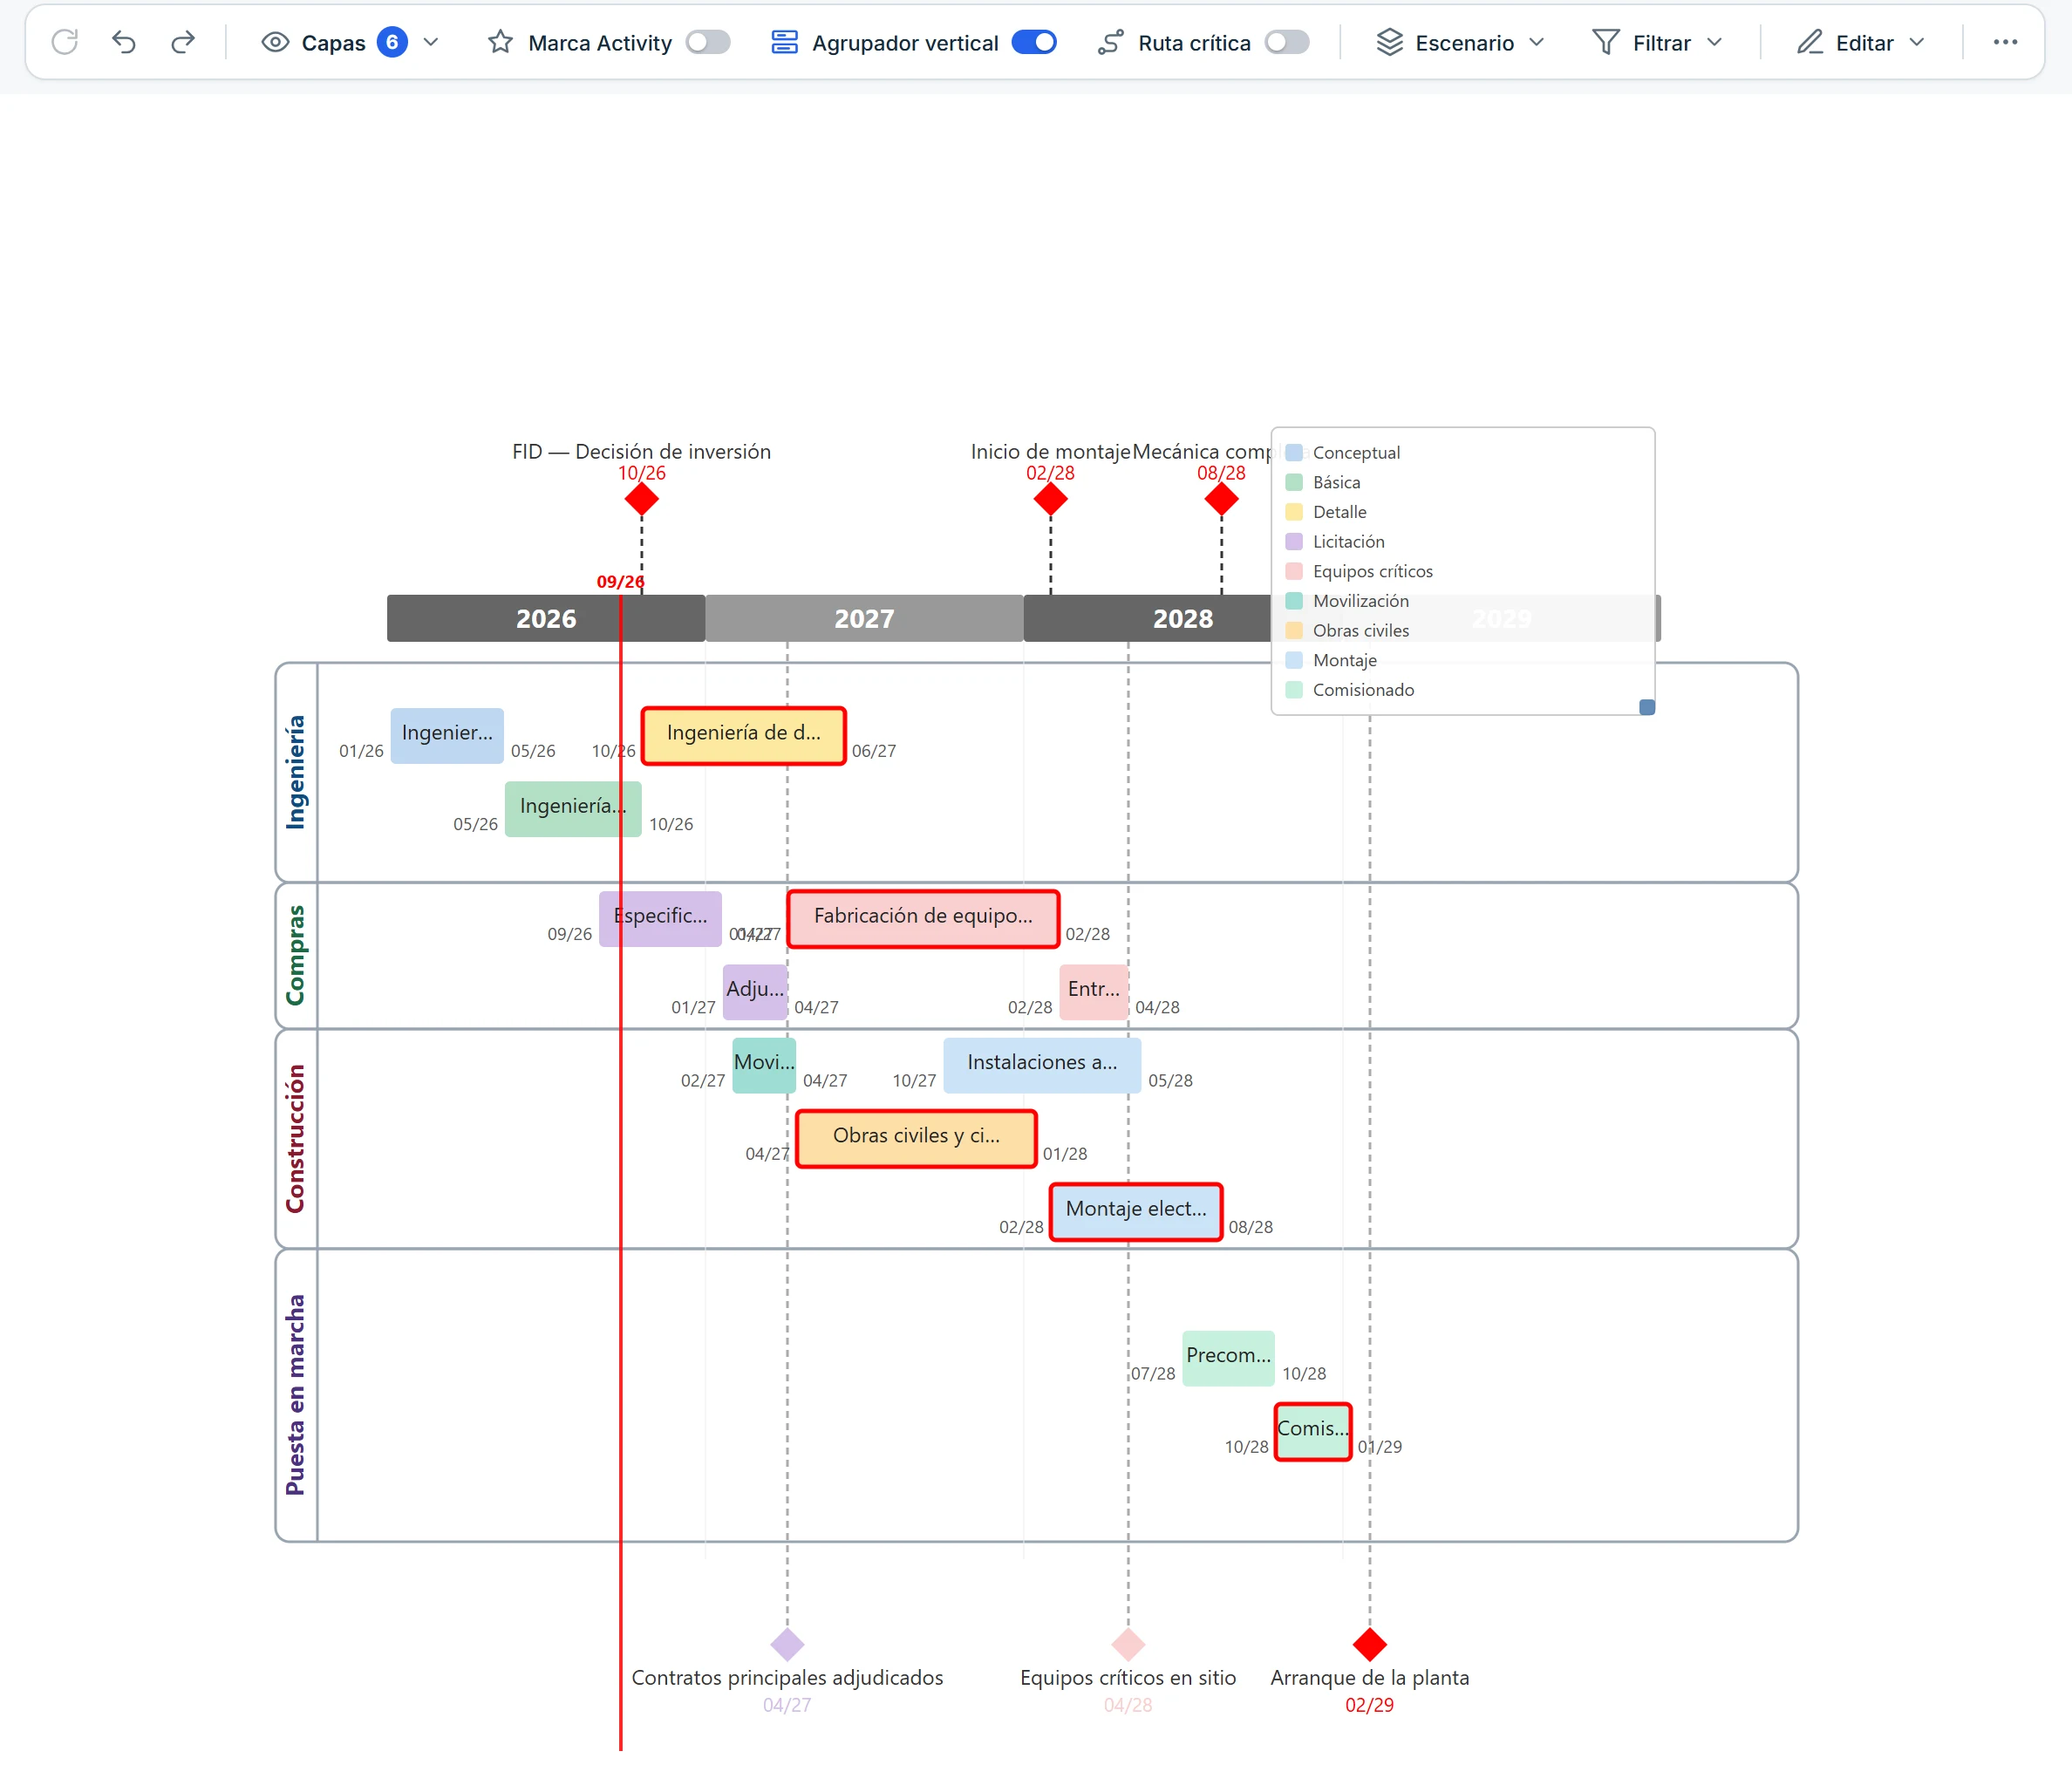Select the Inicio de montaje milestone diamond
The height and width of the screenshot is (1765, 2072).
click(x=1050, y=499)
